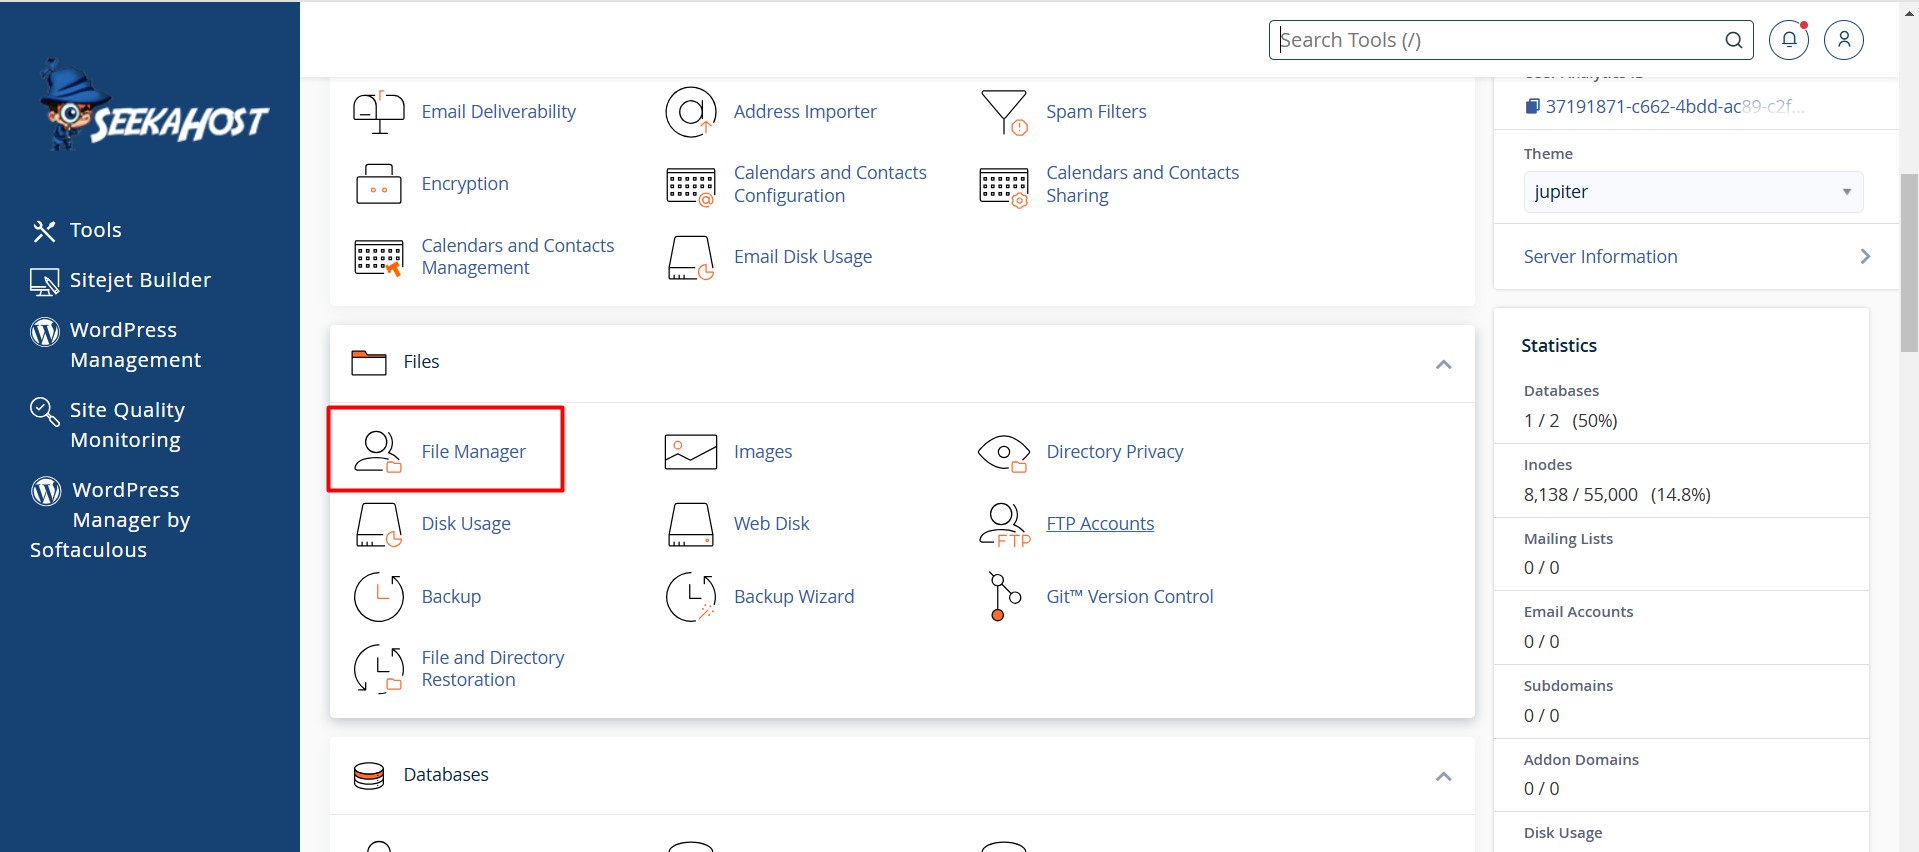The image size is (1919, 852).
Task: Click the page vertical scrollbar thumb
Action: (1909, 263)
